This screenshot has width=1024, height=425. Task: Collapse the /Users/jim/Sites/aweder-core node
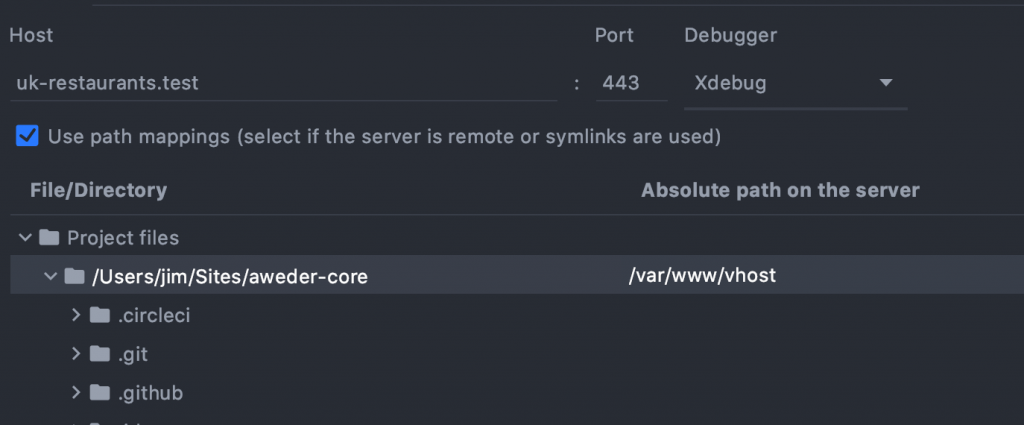pyautogui.click(x=50, y=277)
